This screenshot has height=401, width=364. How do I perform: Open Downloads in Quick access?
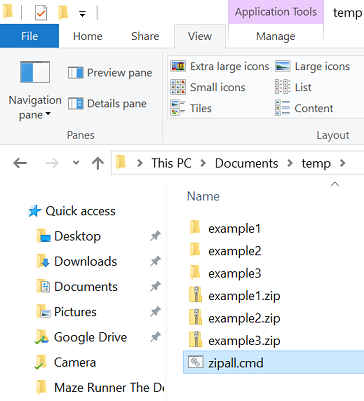click(x=85, y=261)
